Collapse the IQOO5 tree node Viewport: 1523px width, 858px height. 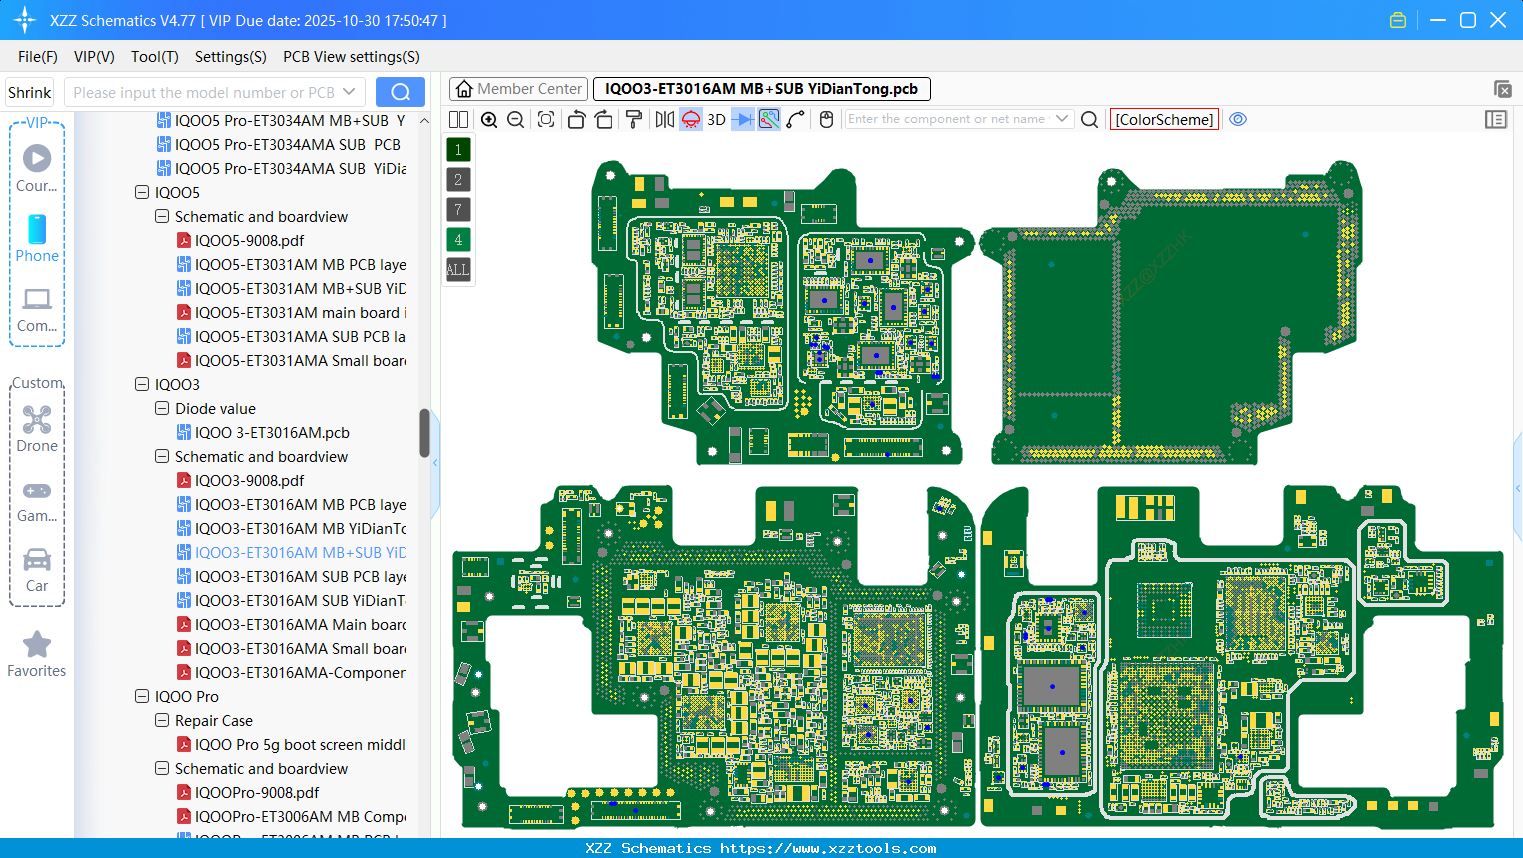point(142,192)
